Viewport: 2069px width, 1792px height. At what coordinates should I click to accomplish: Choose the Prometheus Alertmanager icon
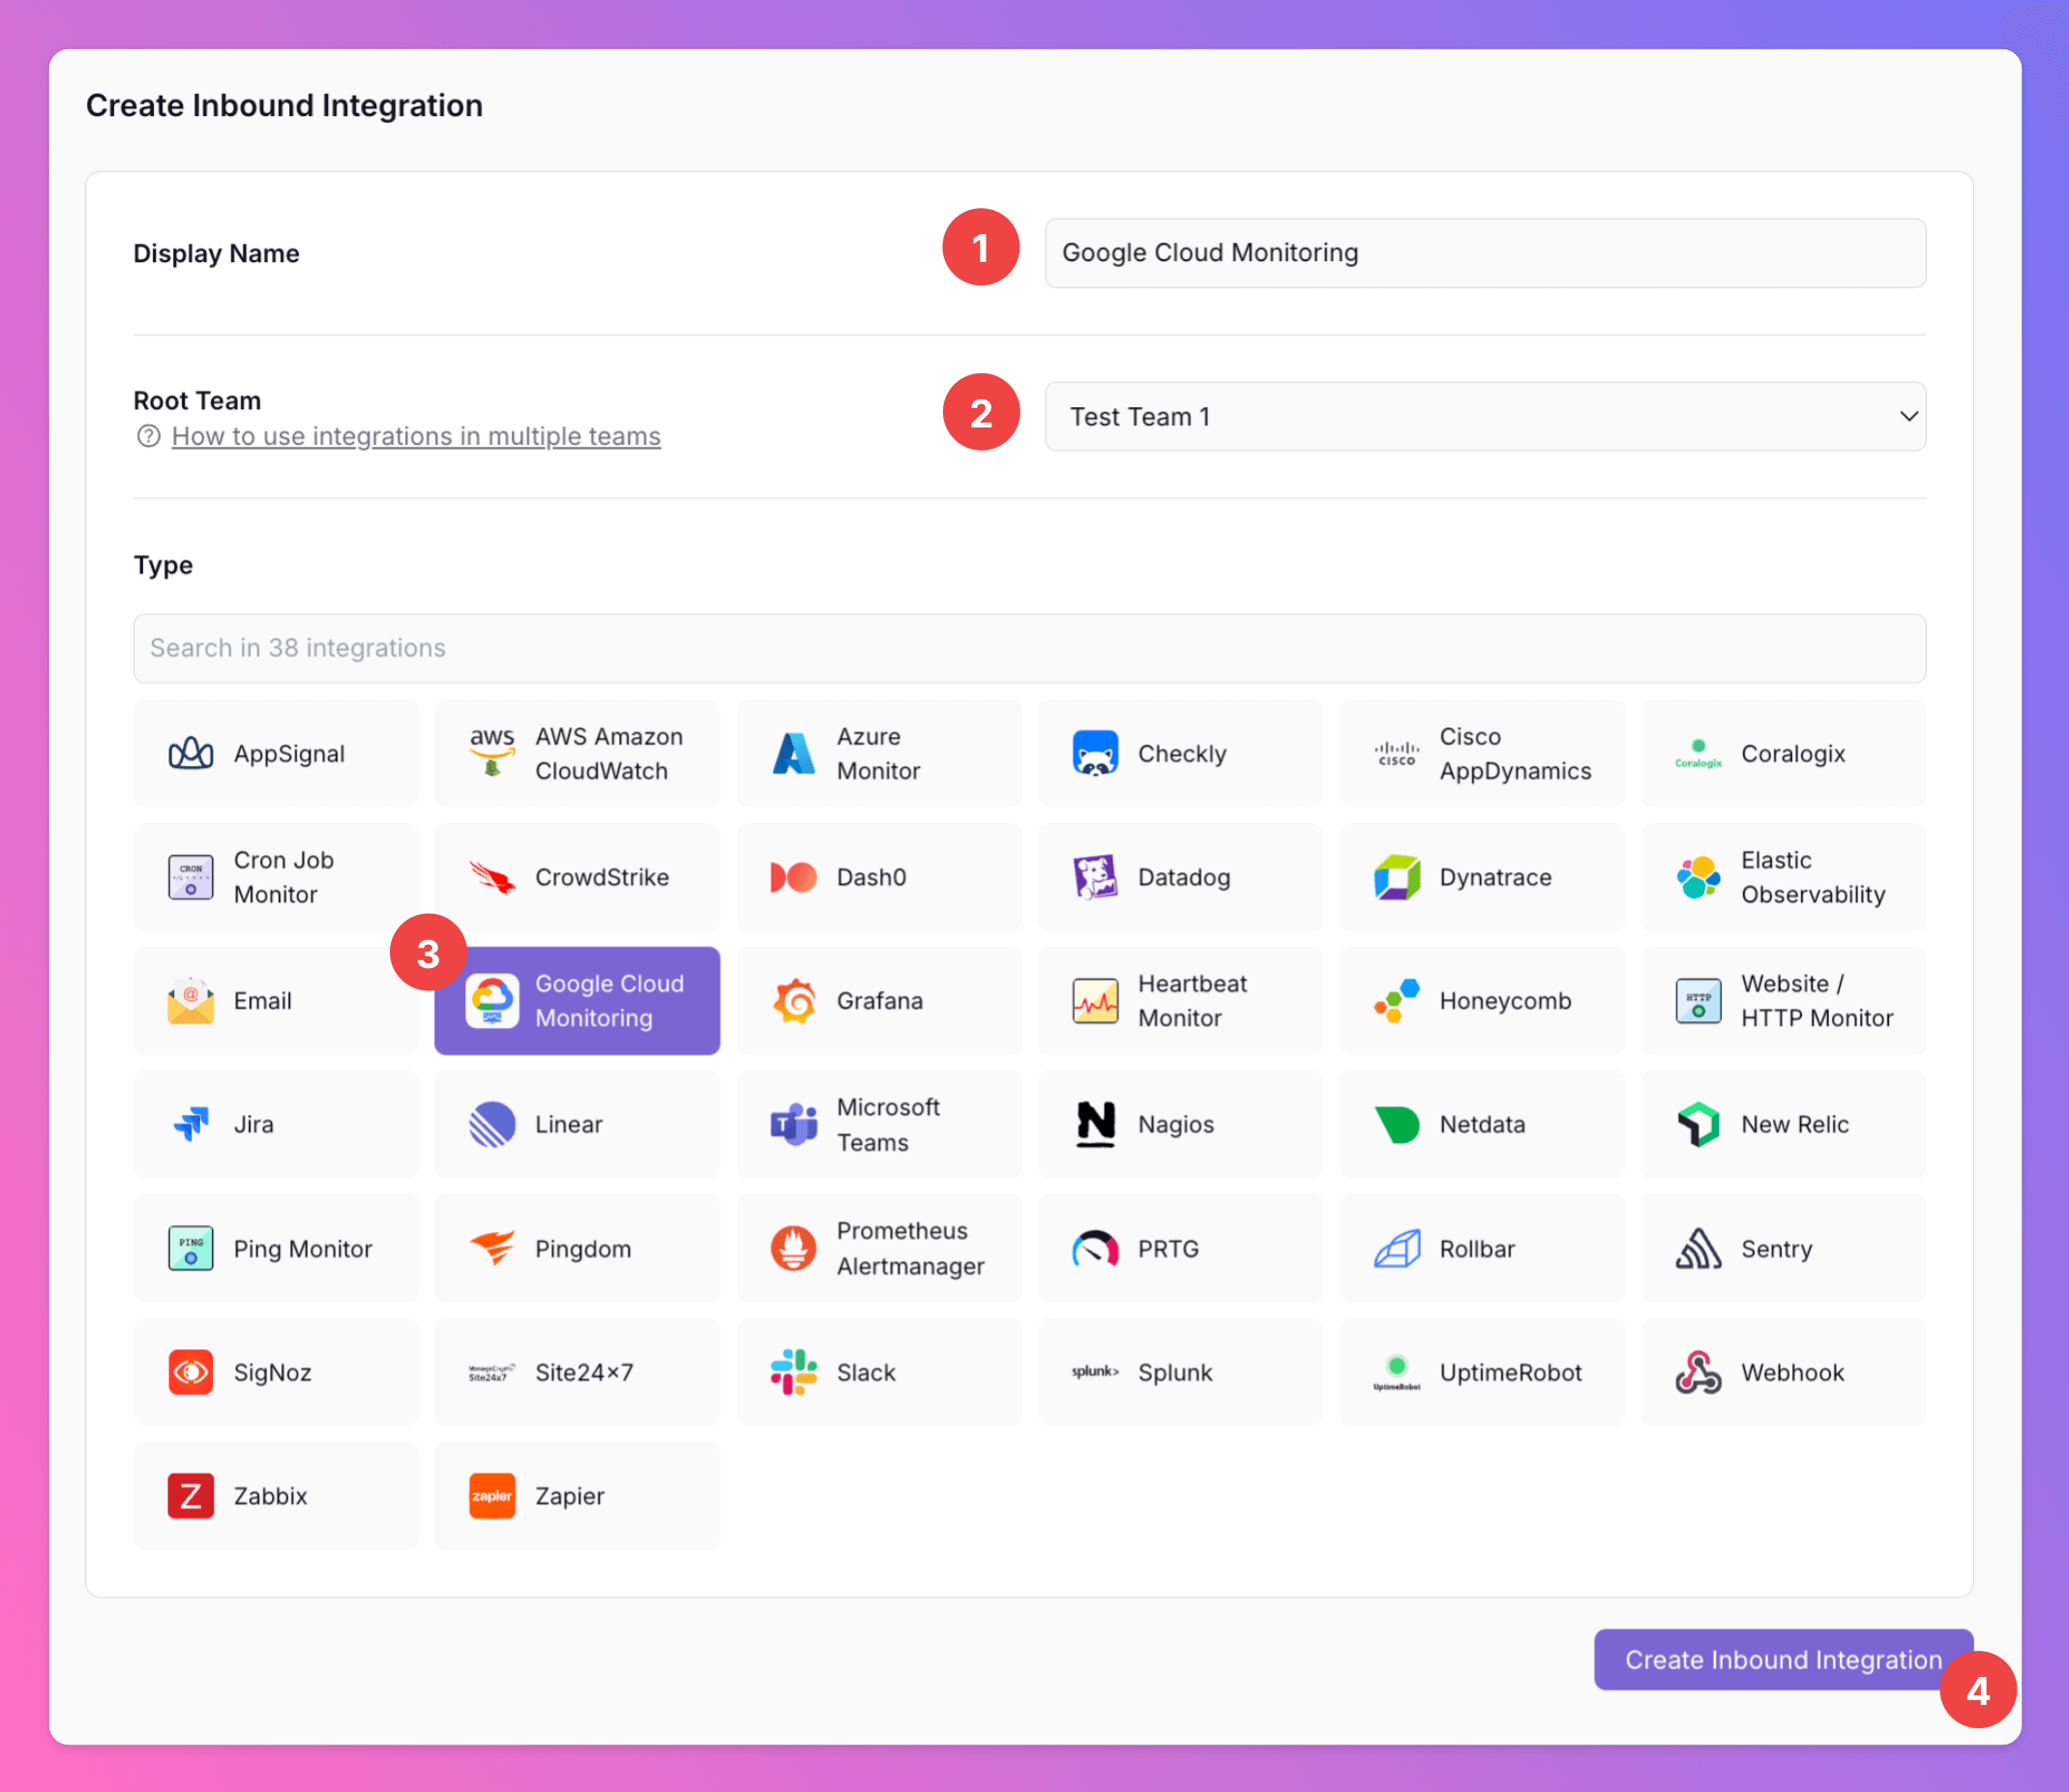pyautogui.click(x=794, y=1248)
